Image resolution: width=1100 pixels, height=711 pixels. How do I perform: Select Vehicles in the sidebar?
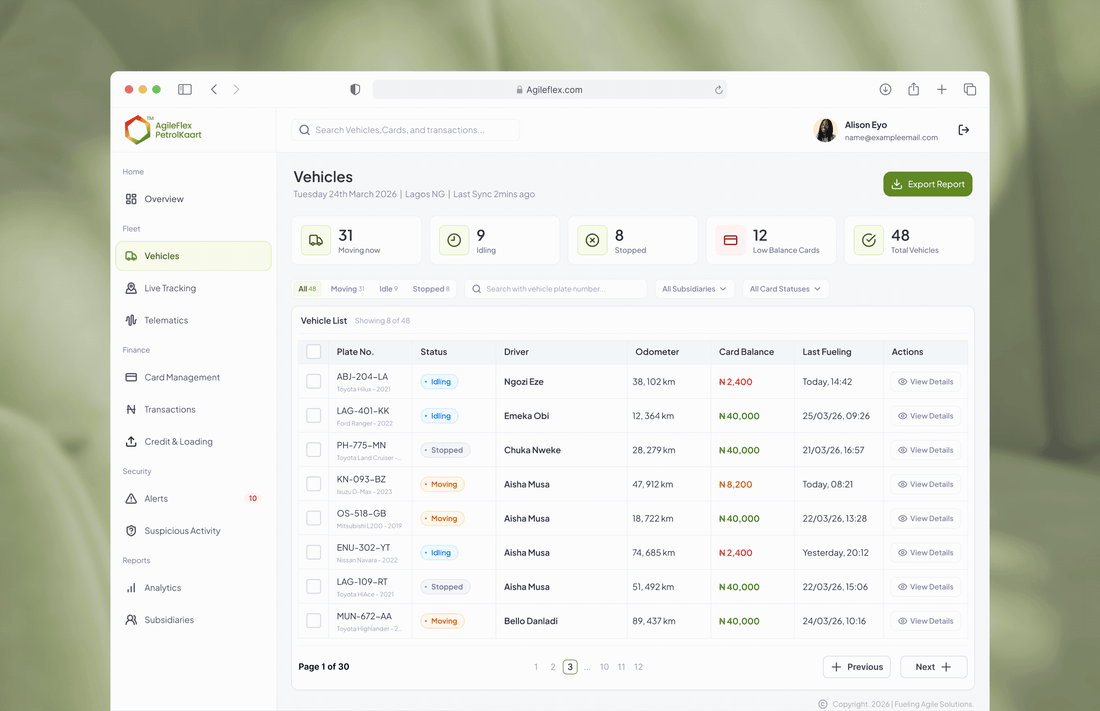pos(194,256)
